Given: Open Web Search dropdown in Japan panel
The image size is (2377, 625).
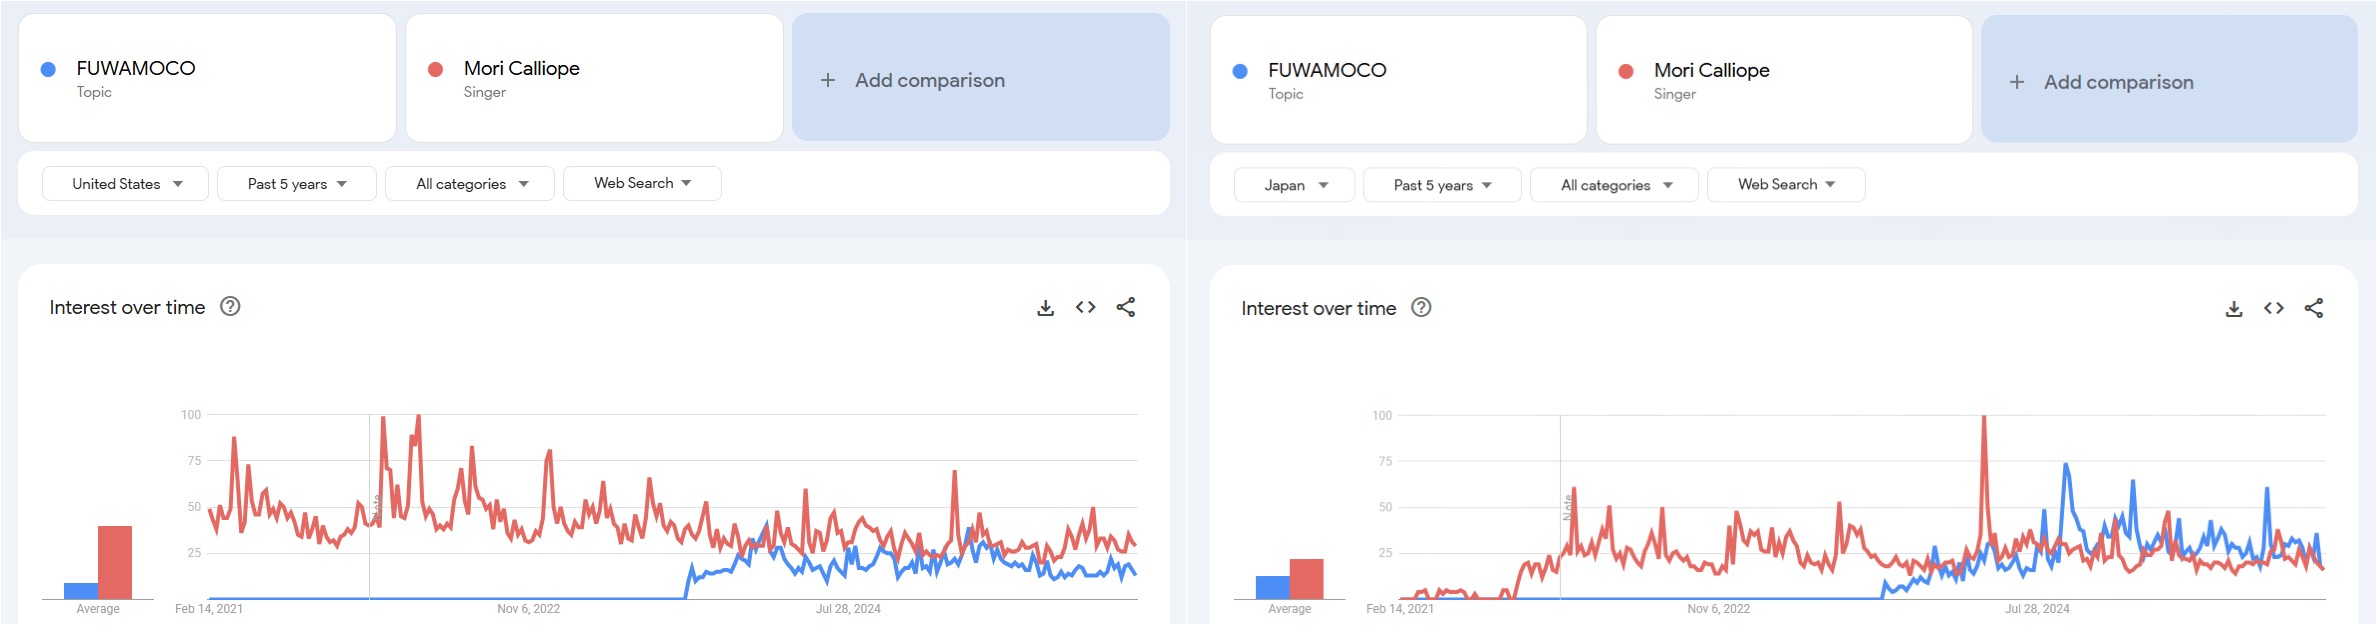Looking at the screenshot, I should tap(1786, 185).
